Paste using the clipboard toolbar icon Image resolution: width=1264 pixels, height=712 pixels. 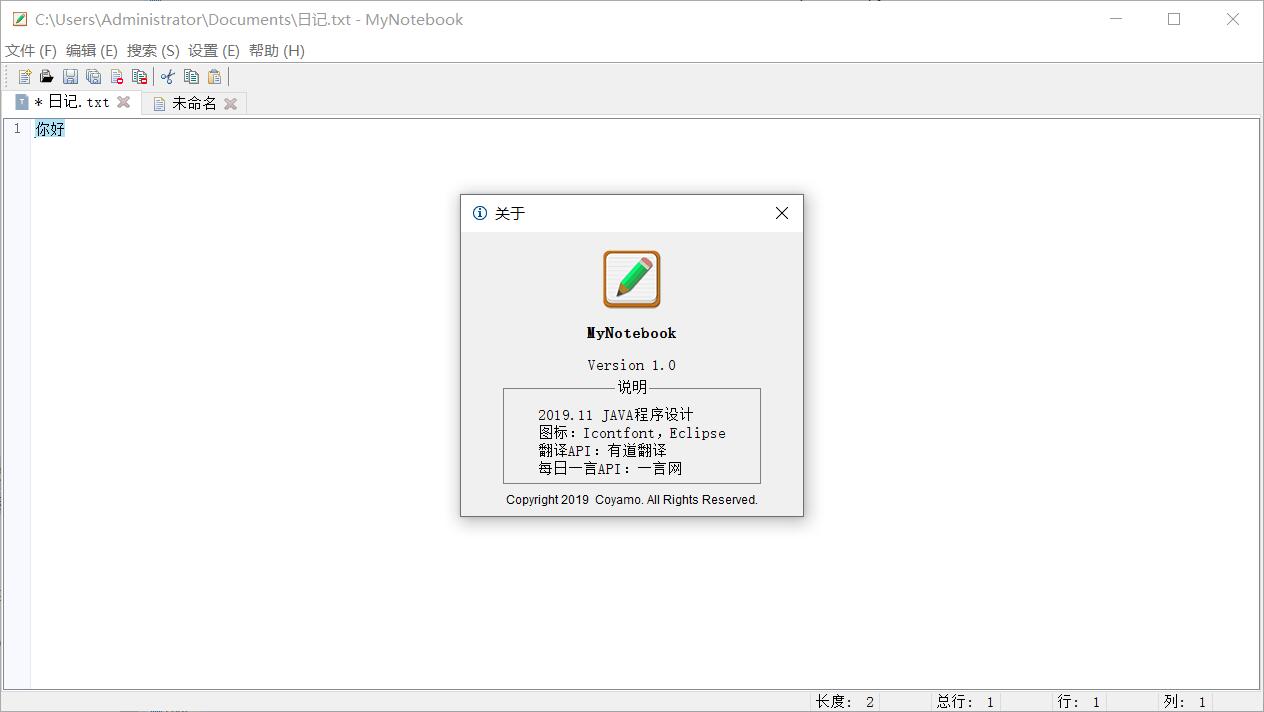214,76
